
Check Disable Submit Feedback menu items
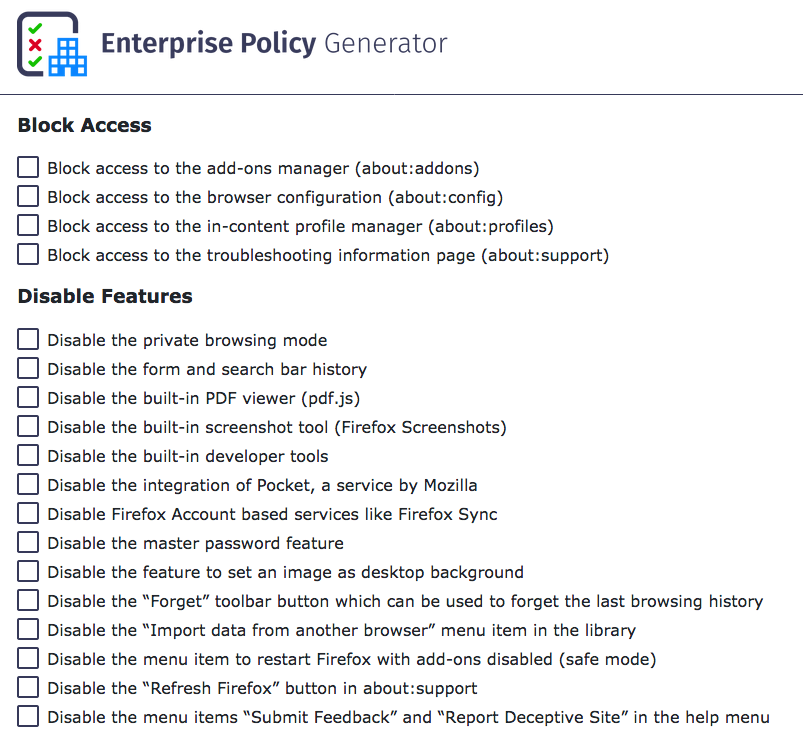(28, 716)
